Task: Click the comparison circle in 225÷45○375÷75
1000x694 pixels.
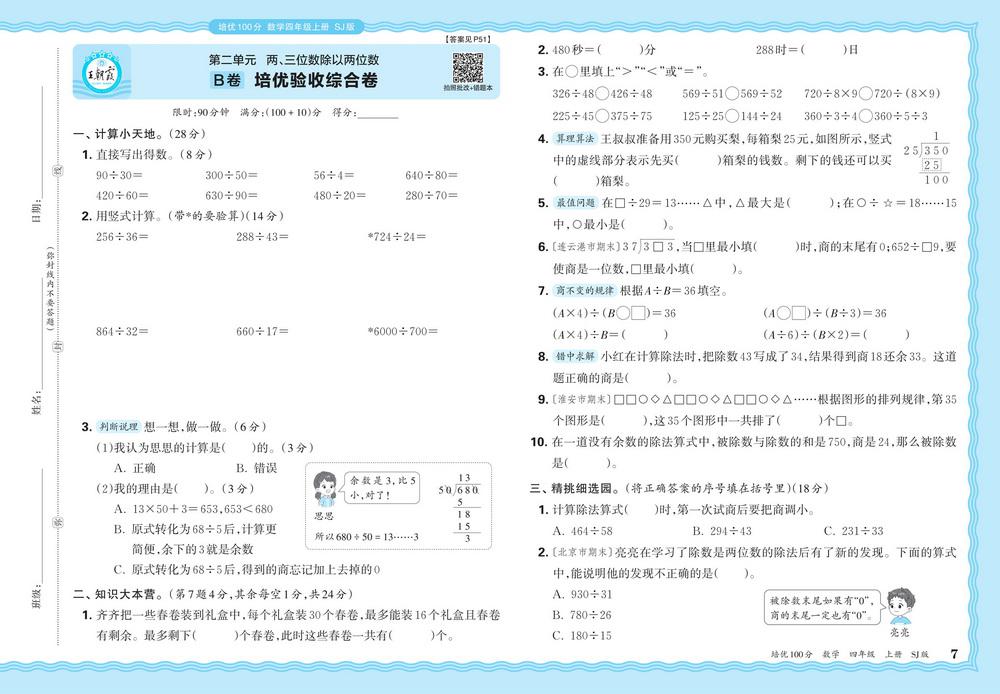Action: coord(602,116)
